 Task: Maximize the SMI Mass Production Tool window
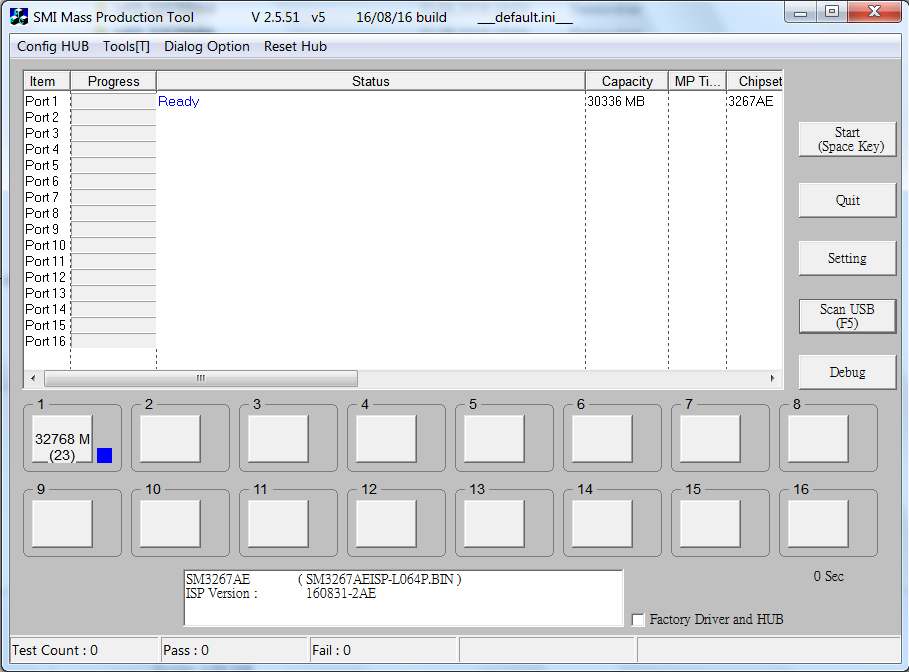click(x=832, y=12)
